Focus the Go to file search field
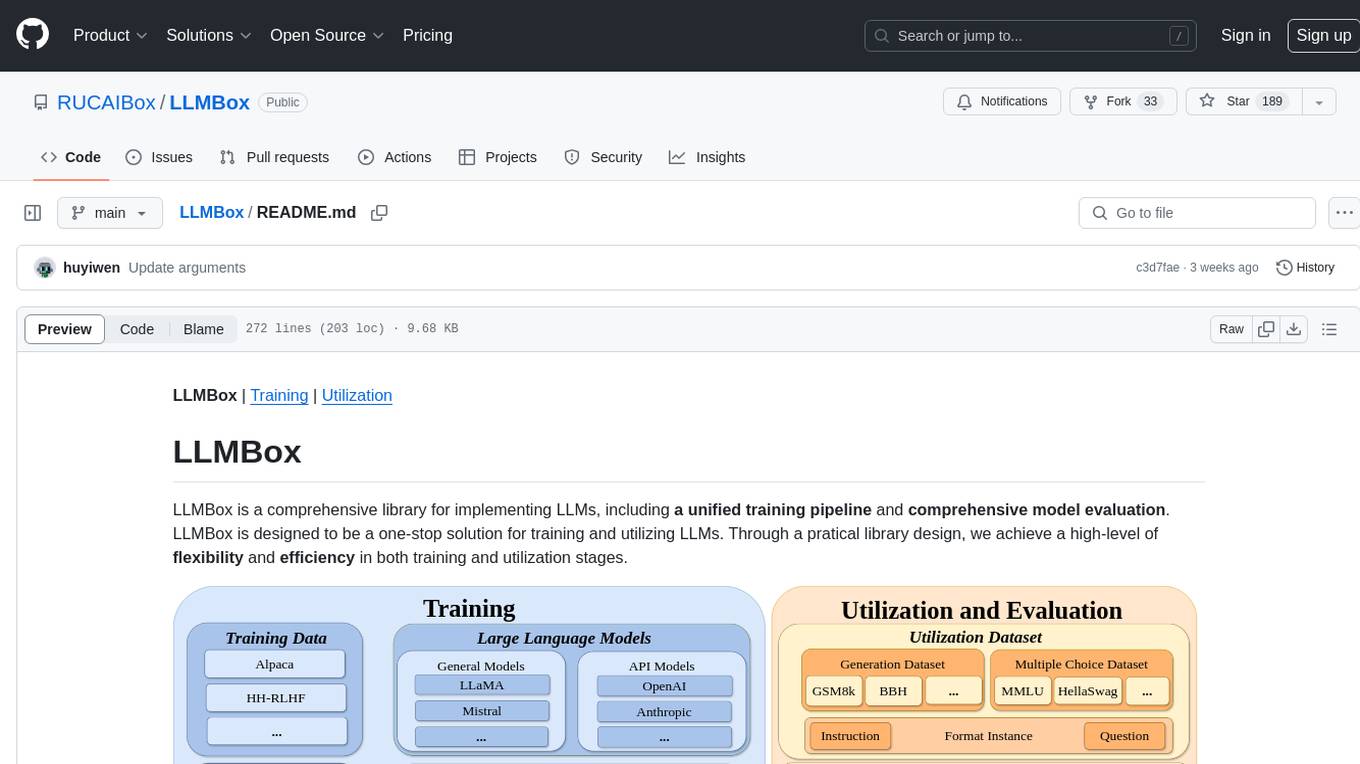Image resolution: width=1360 pixels, height=764 pixels. 1197,213
